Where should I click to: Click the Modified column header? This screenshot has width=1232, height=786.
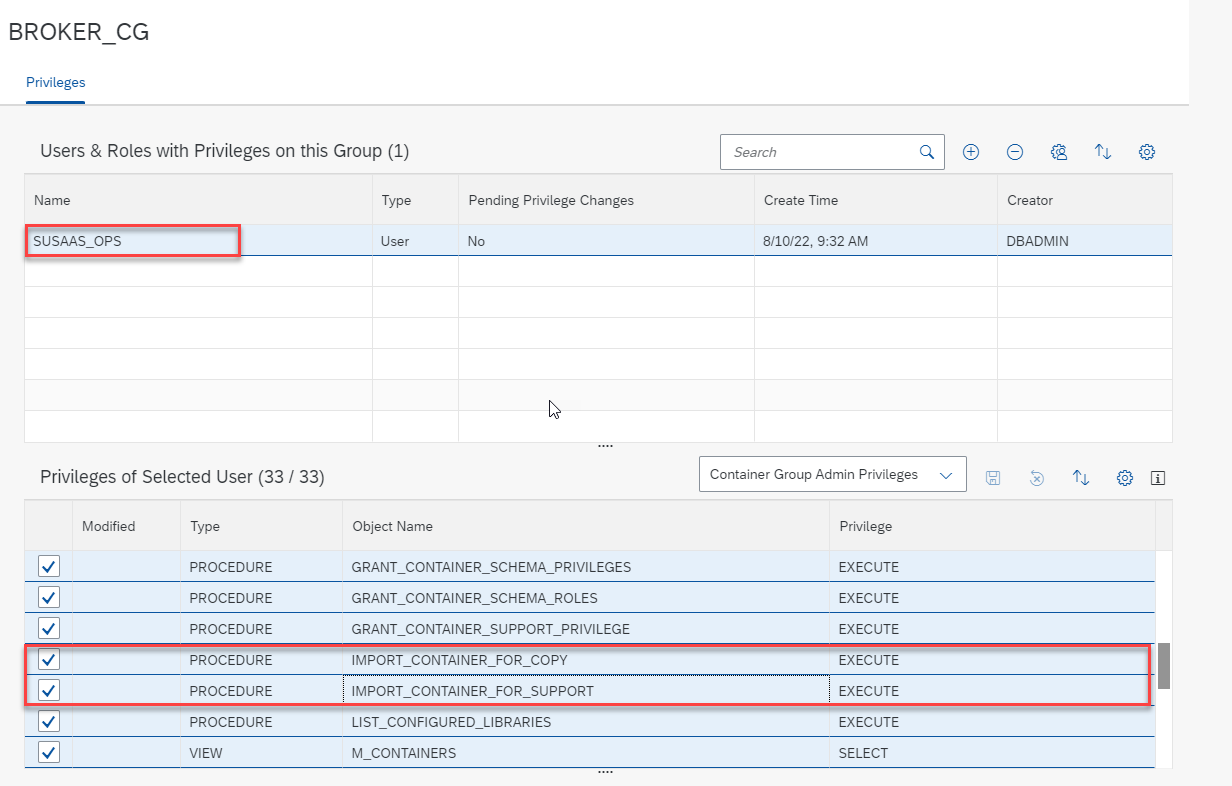click(126, 526)
